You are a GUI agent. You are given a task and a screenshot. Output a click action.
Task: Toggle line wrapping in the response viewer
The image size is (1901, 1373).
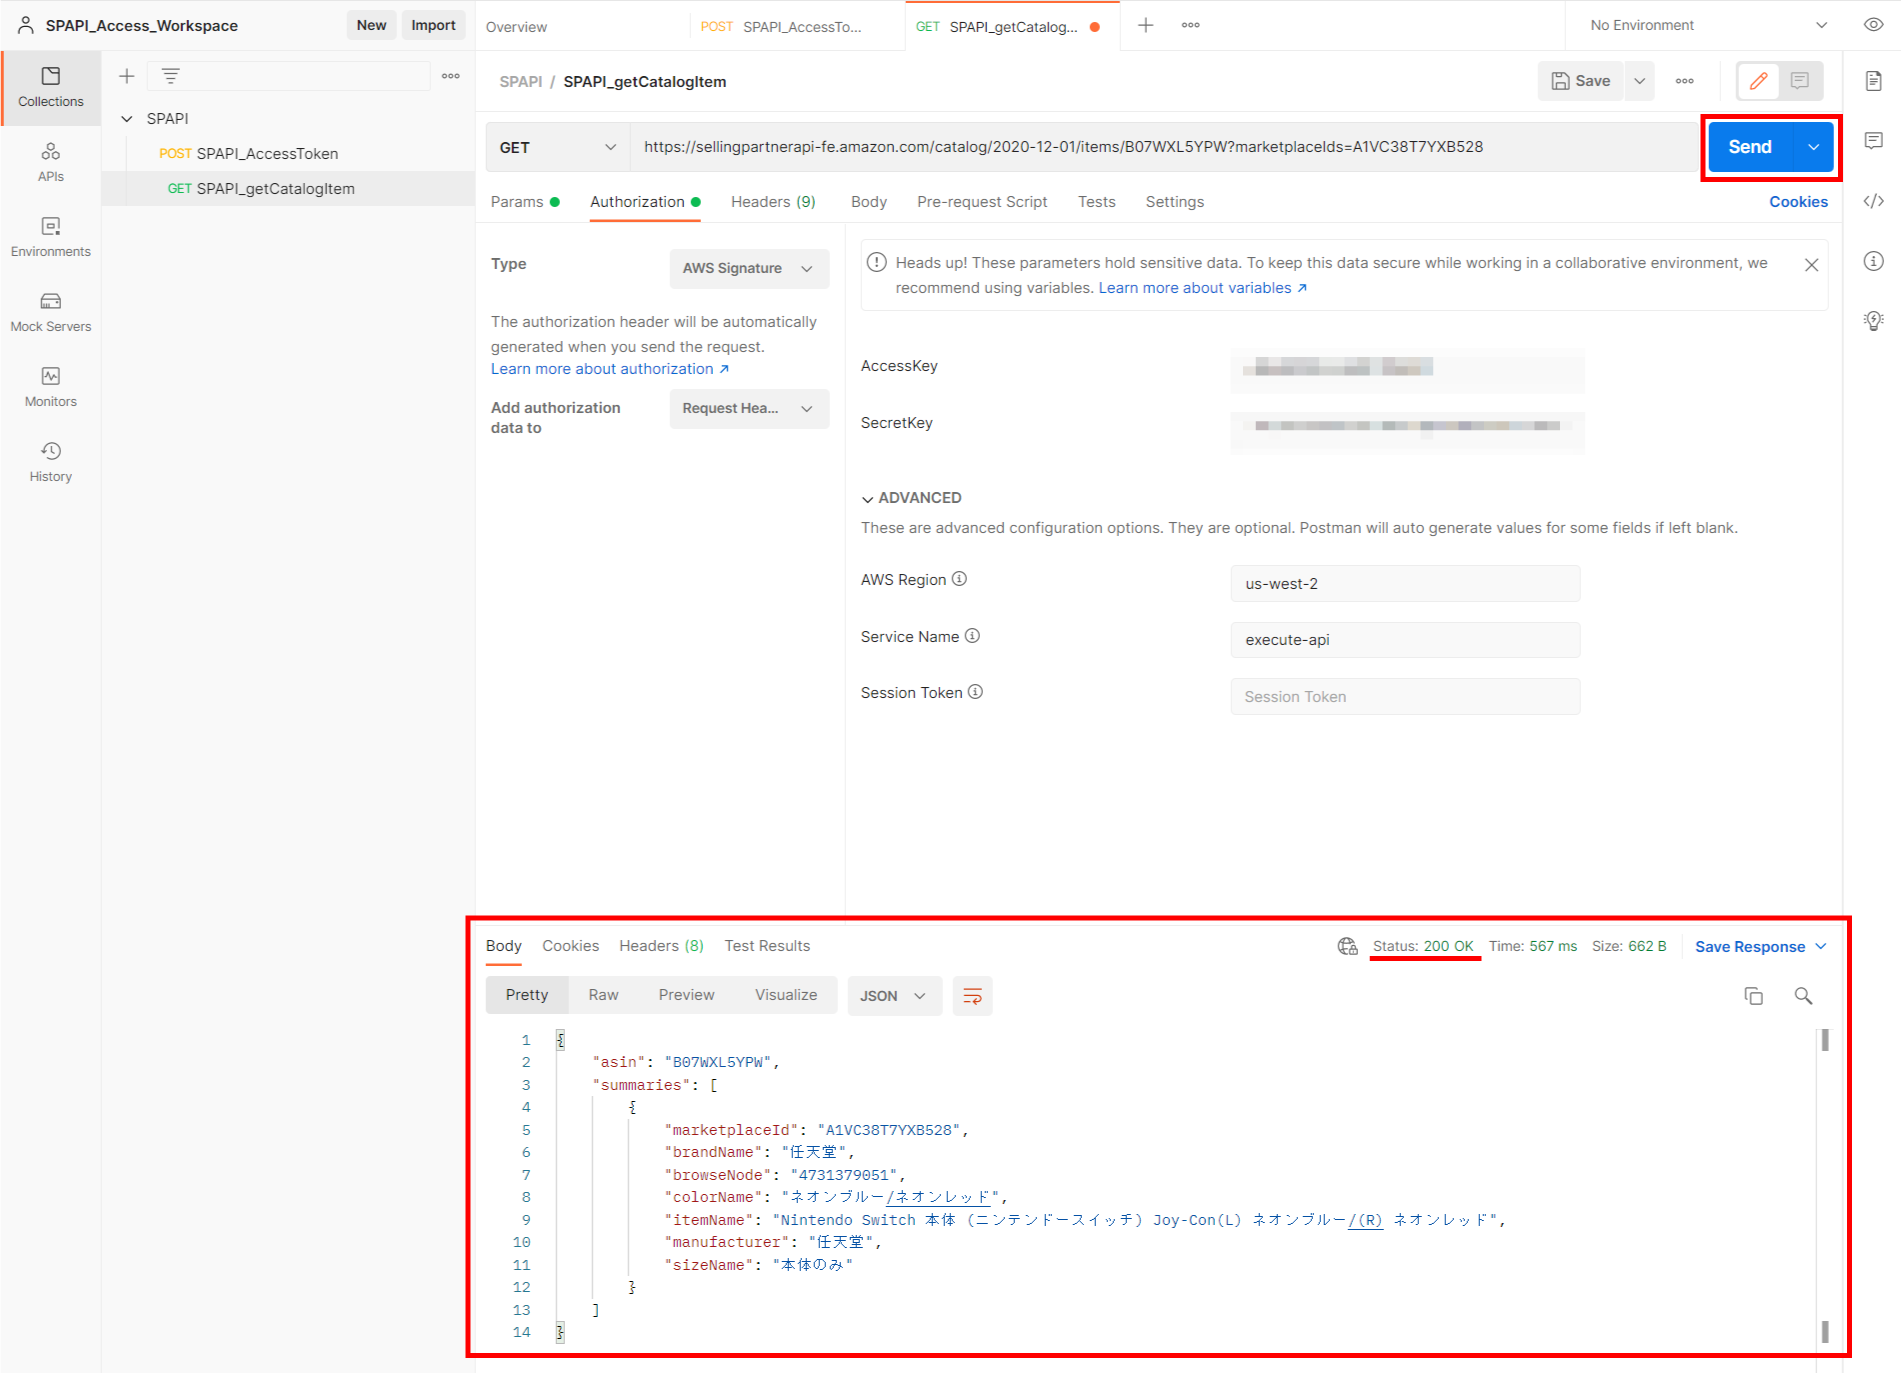(972, 995)
